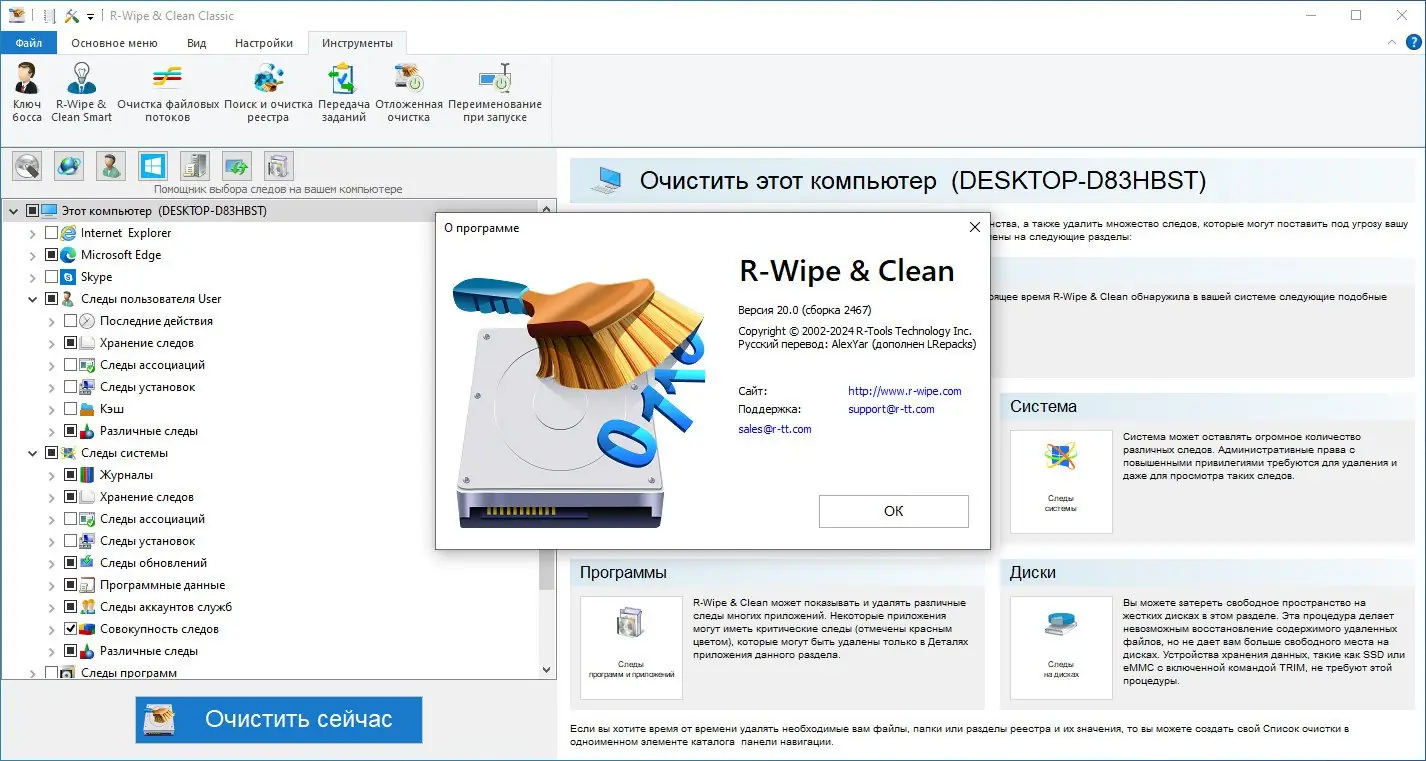Screen dimensions: 1426x761
Task: Select the Этот компьютер root tree row
Action: click(270, 211)
